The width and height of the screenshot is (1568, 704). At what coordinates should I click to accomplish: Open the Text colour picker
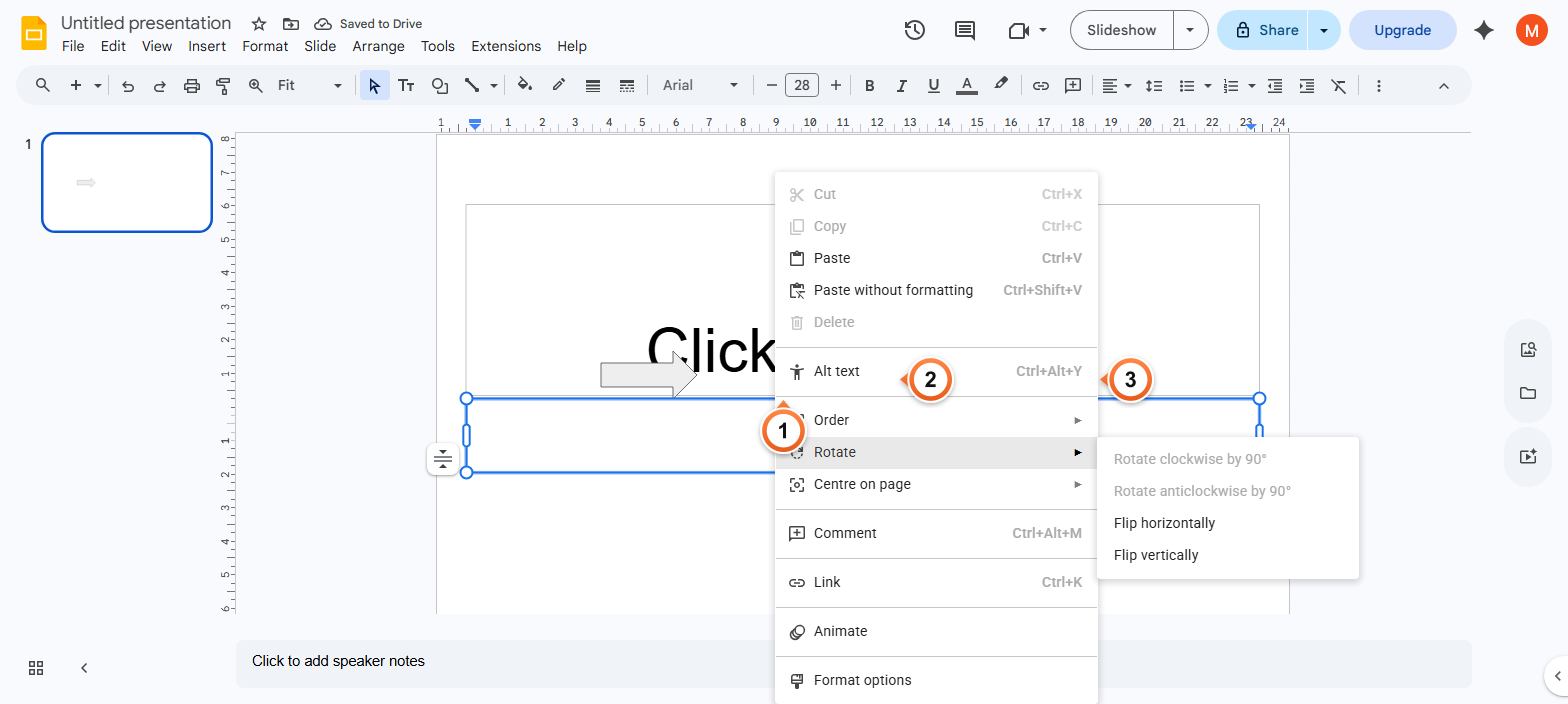pyautogui.click(x=966, y=86)
